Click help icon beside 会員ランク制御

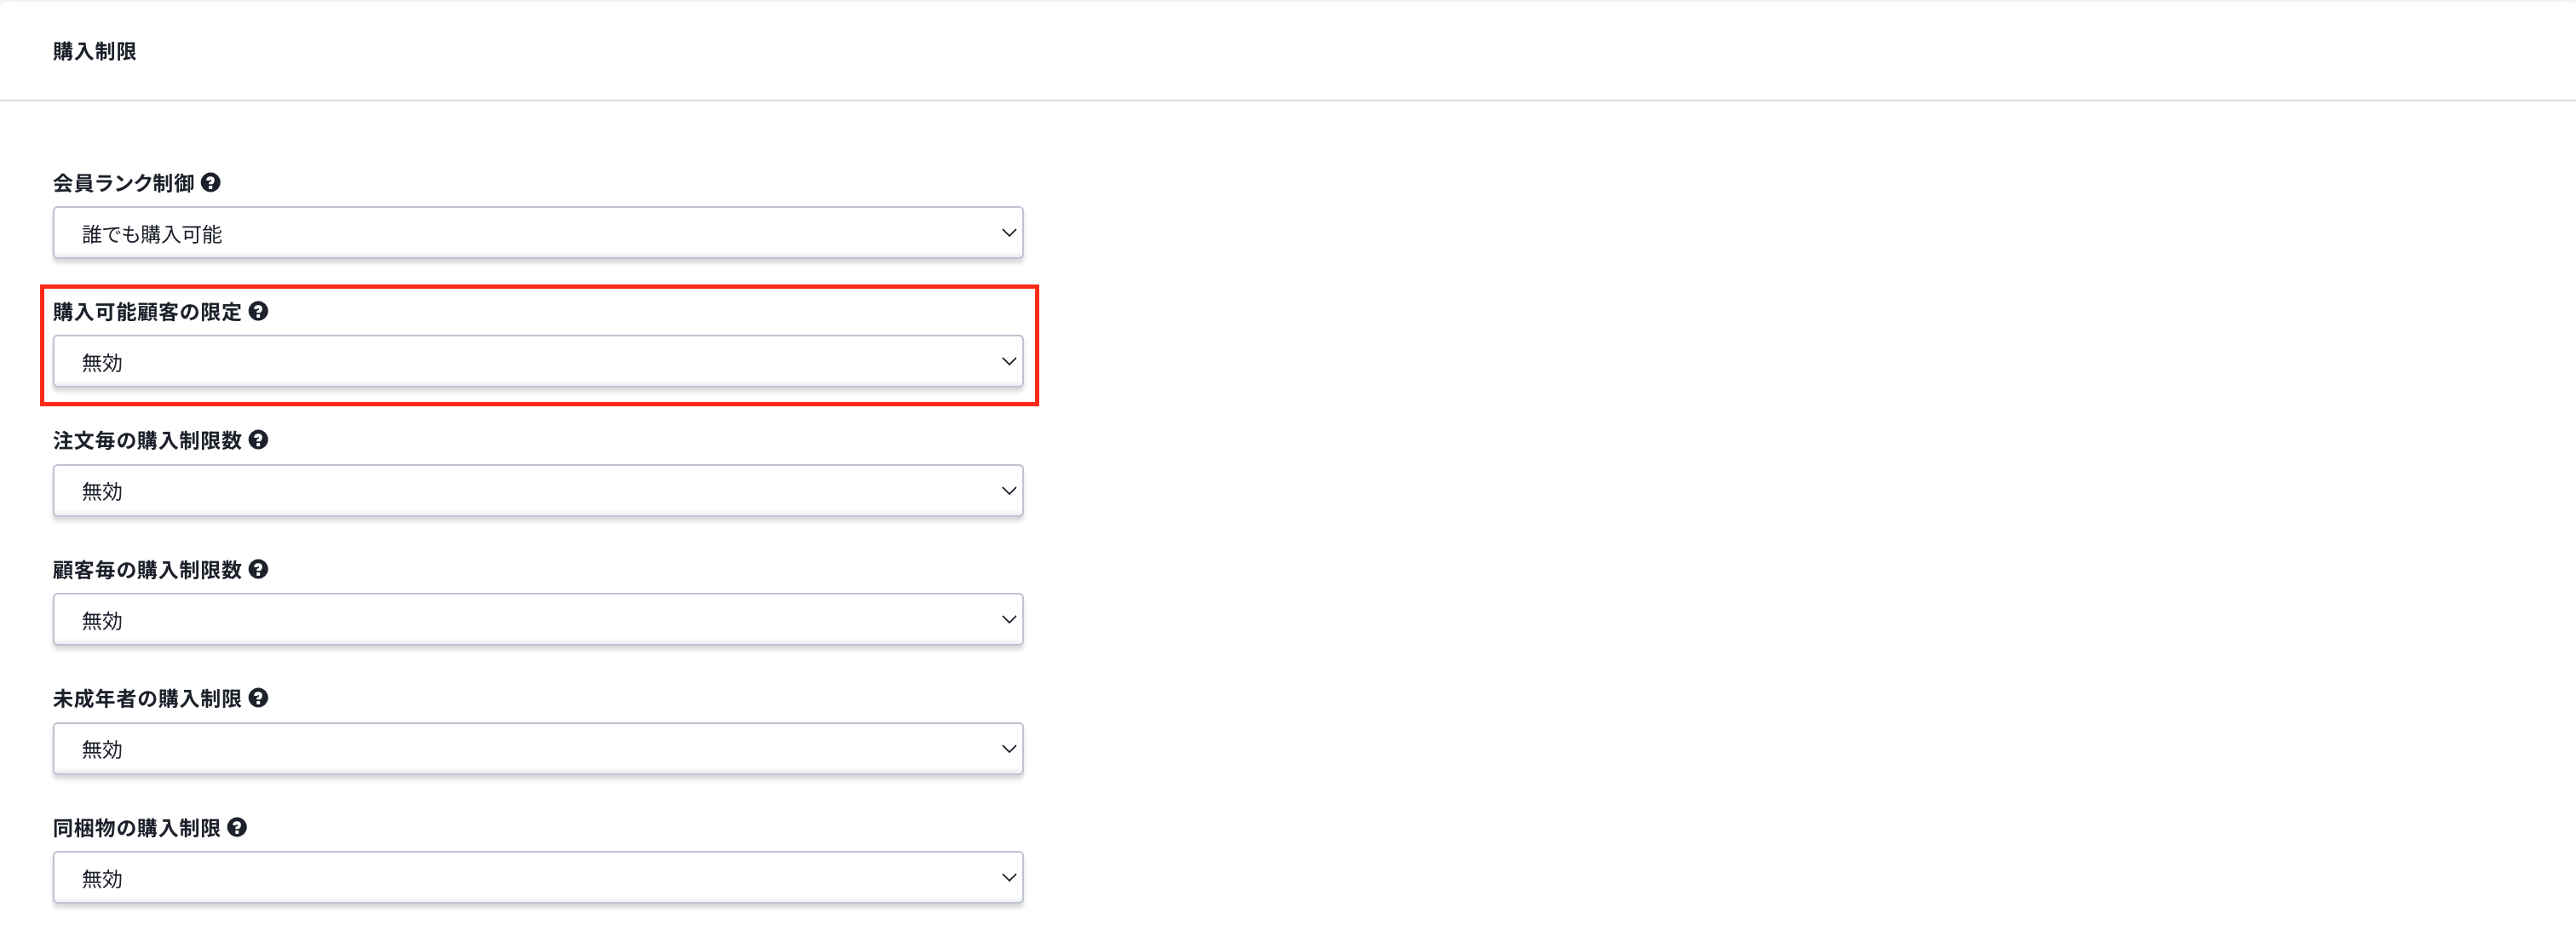point(210,182)
